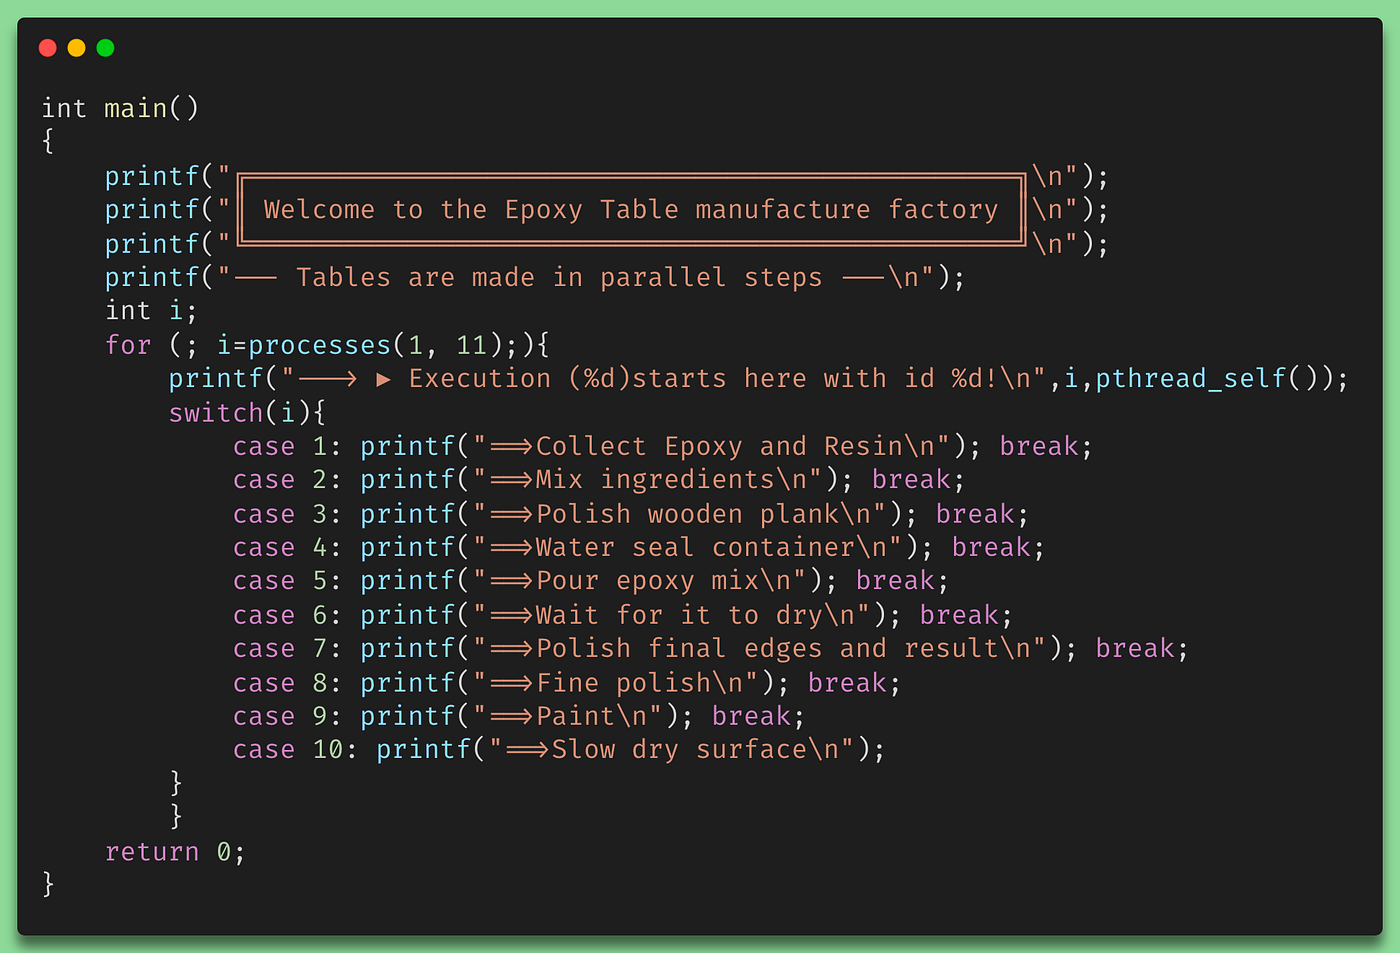Click 'Collect Epoxy and Resin' text in case 1
This screenshot has width=1400, height=953.
(x=719, y=446)
